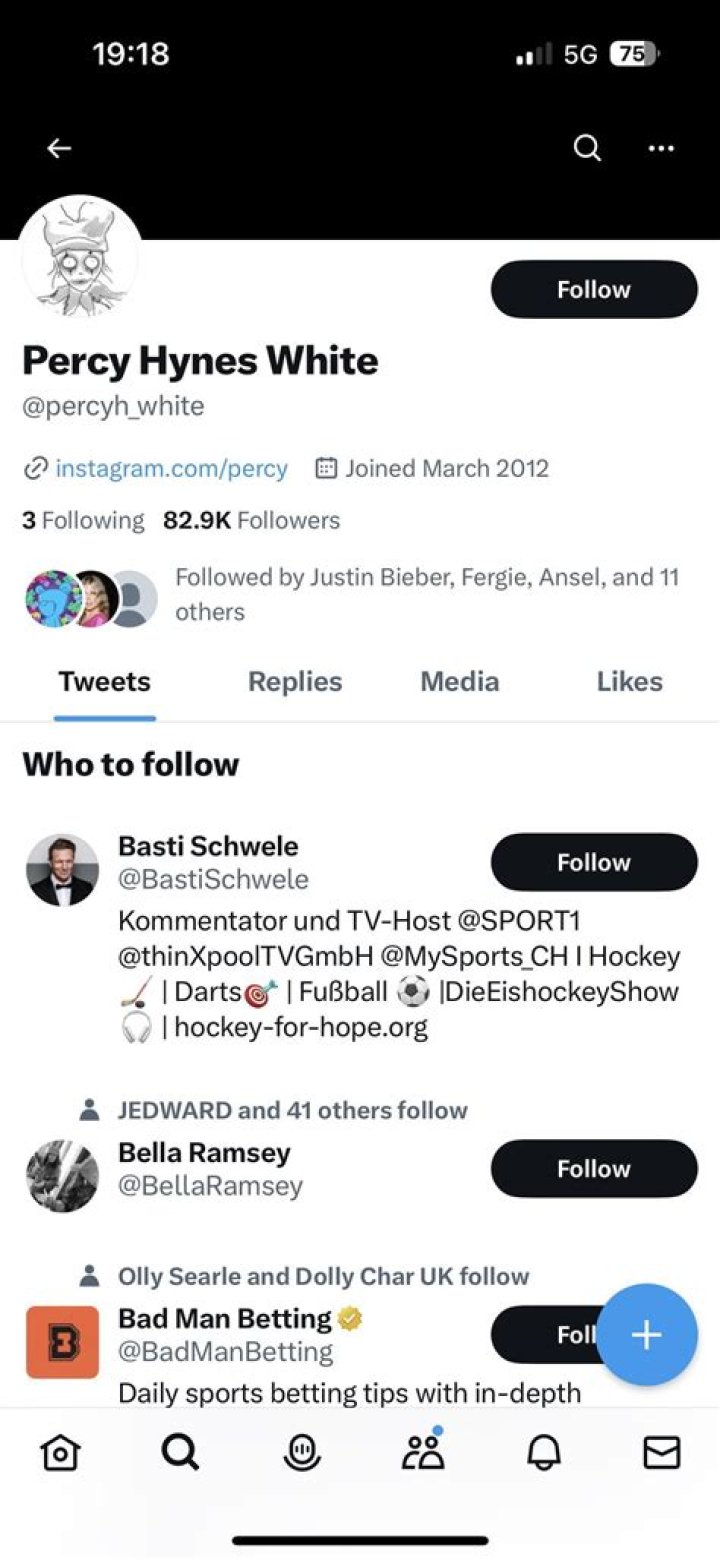View the 3 Following list

(84, 521)
